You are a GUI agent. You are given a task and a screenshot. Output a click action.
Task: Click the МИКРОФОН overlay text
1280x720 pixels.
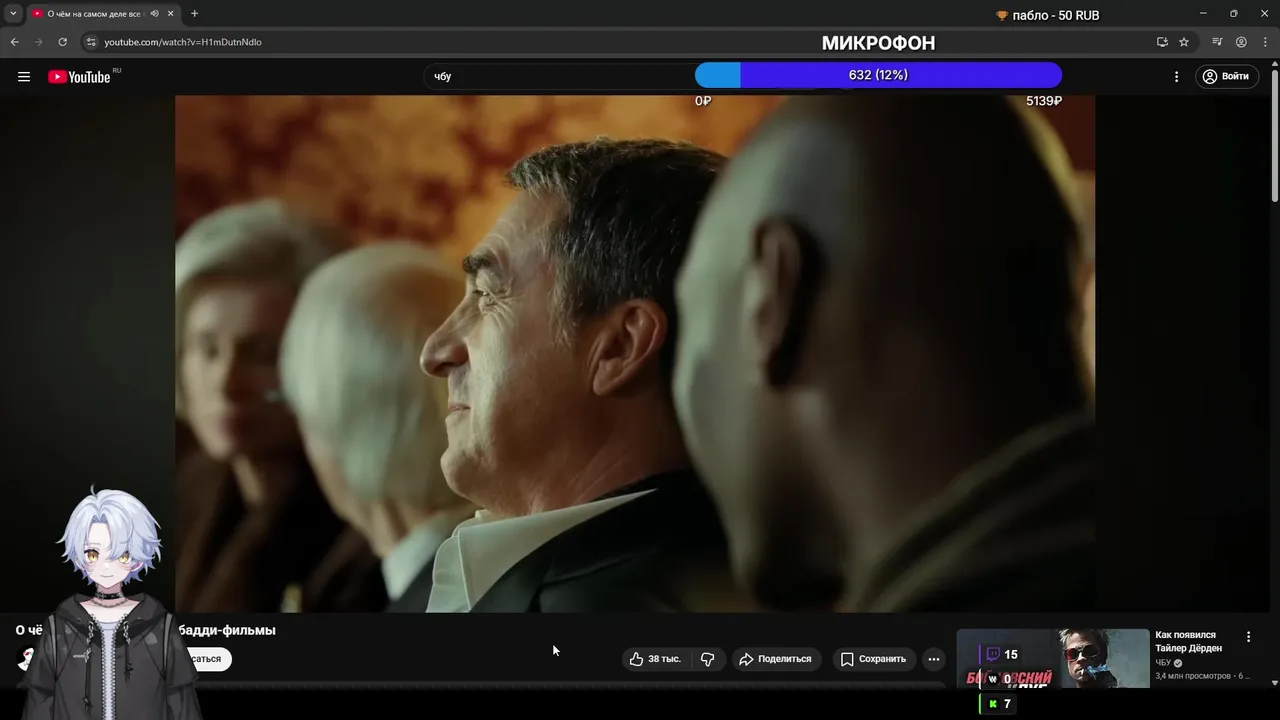[878, 43]
